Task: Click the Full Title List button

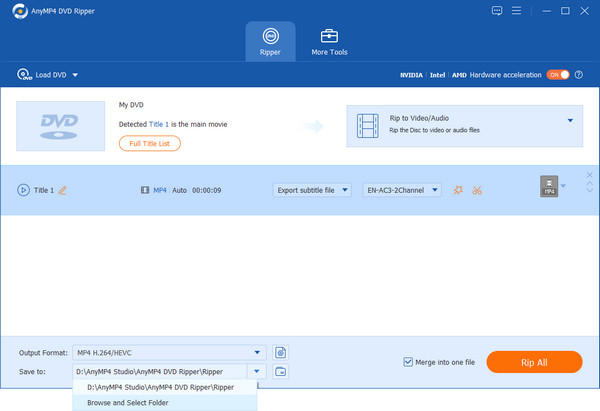Action: click(149, 143)
